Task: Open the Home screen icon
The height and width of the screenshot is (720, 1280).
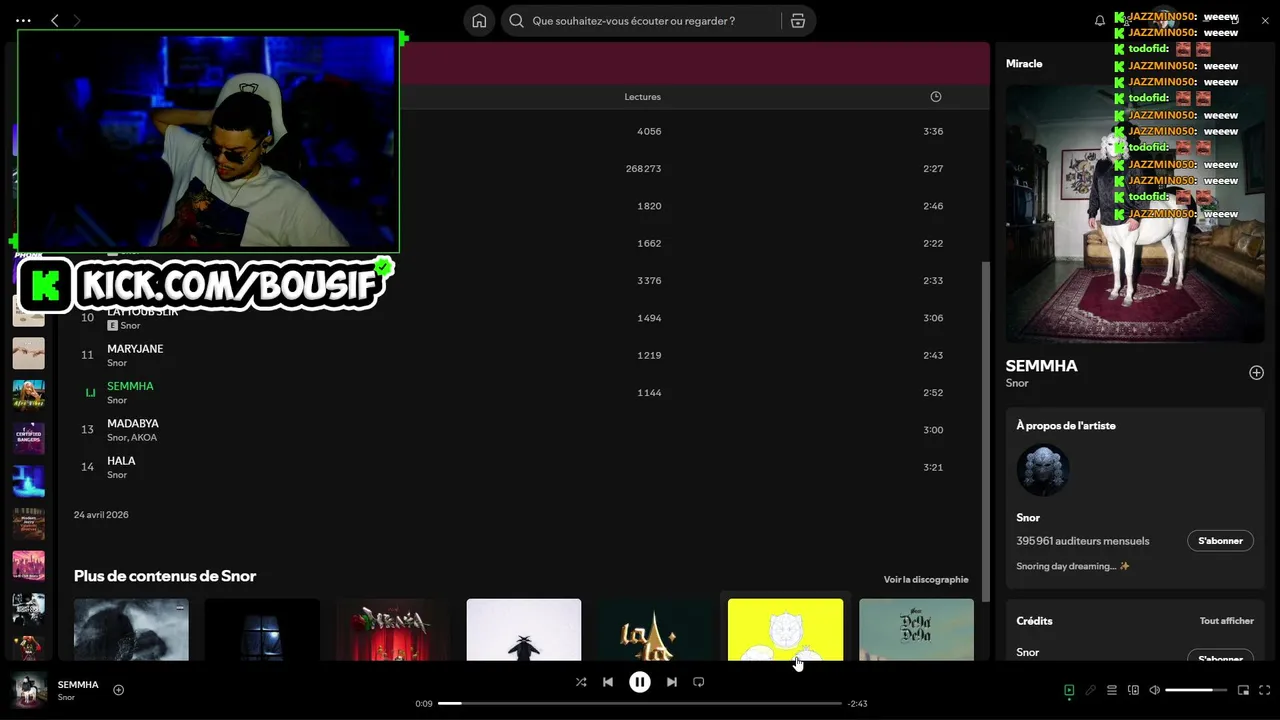Action: 479,21
